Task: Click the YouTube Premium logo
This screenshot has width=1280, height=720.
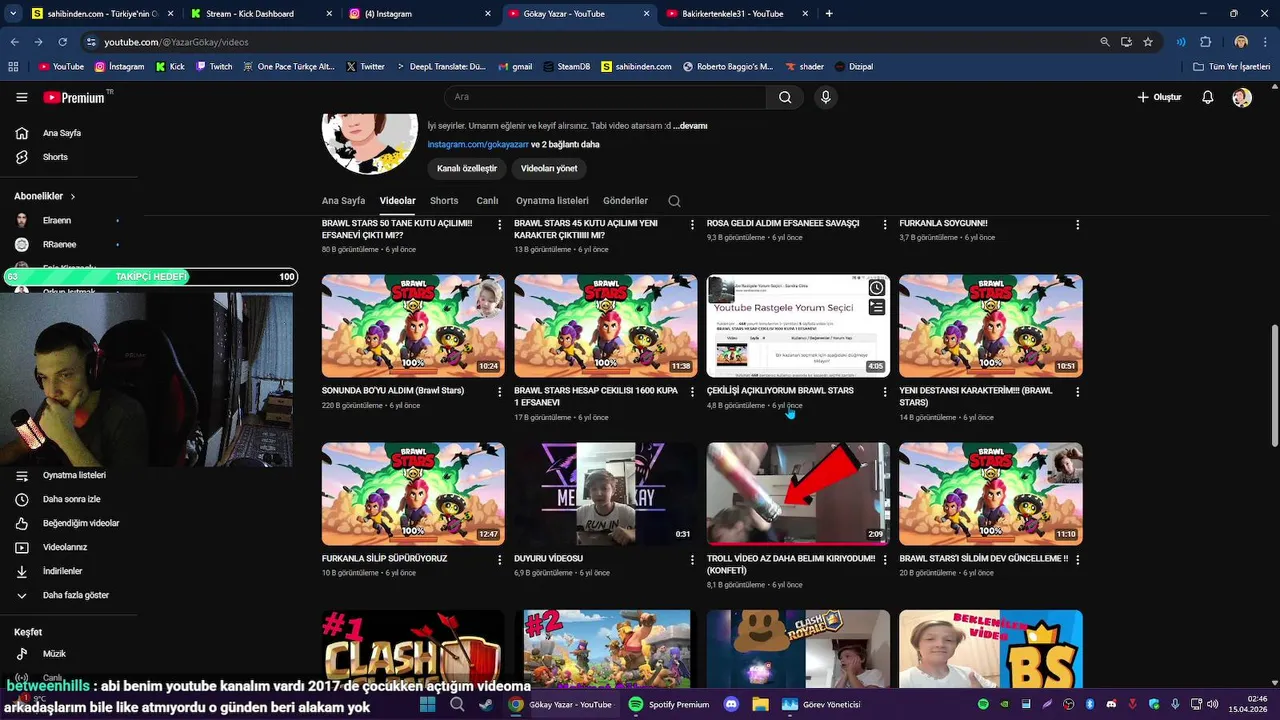Action: coord(74,97)
